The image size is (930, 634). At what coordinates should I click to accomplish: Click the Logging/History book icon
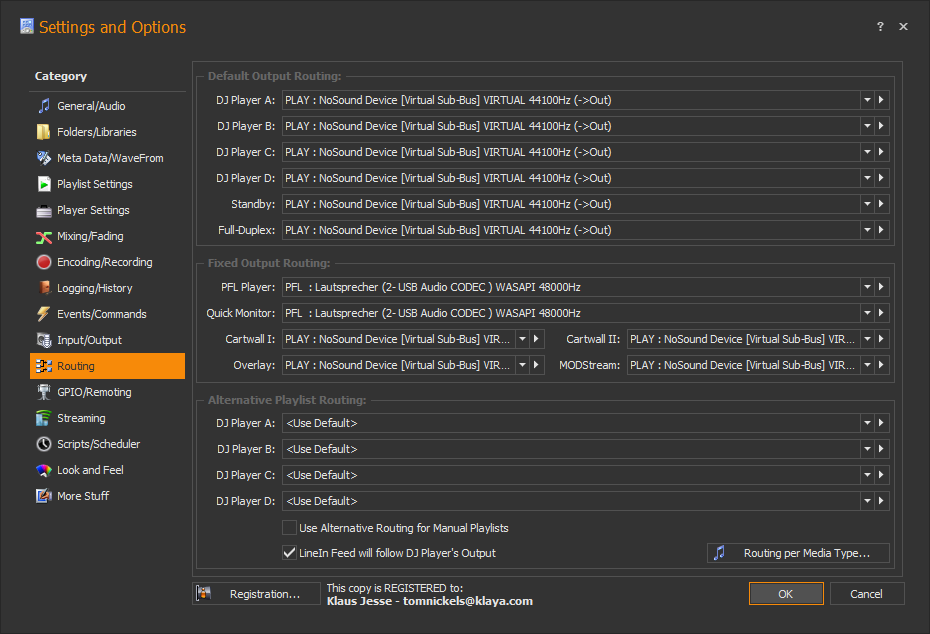tap(44, 288)
